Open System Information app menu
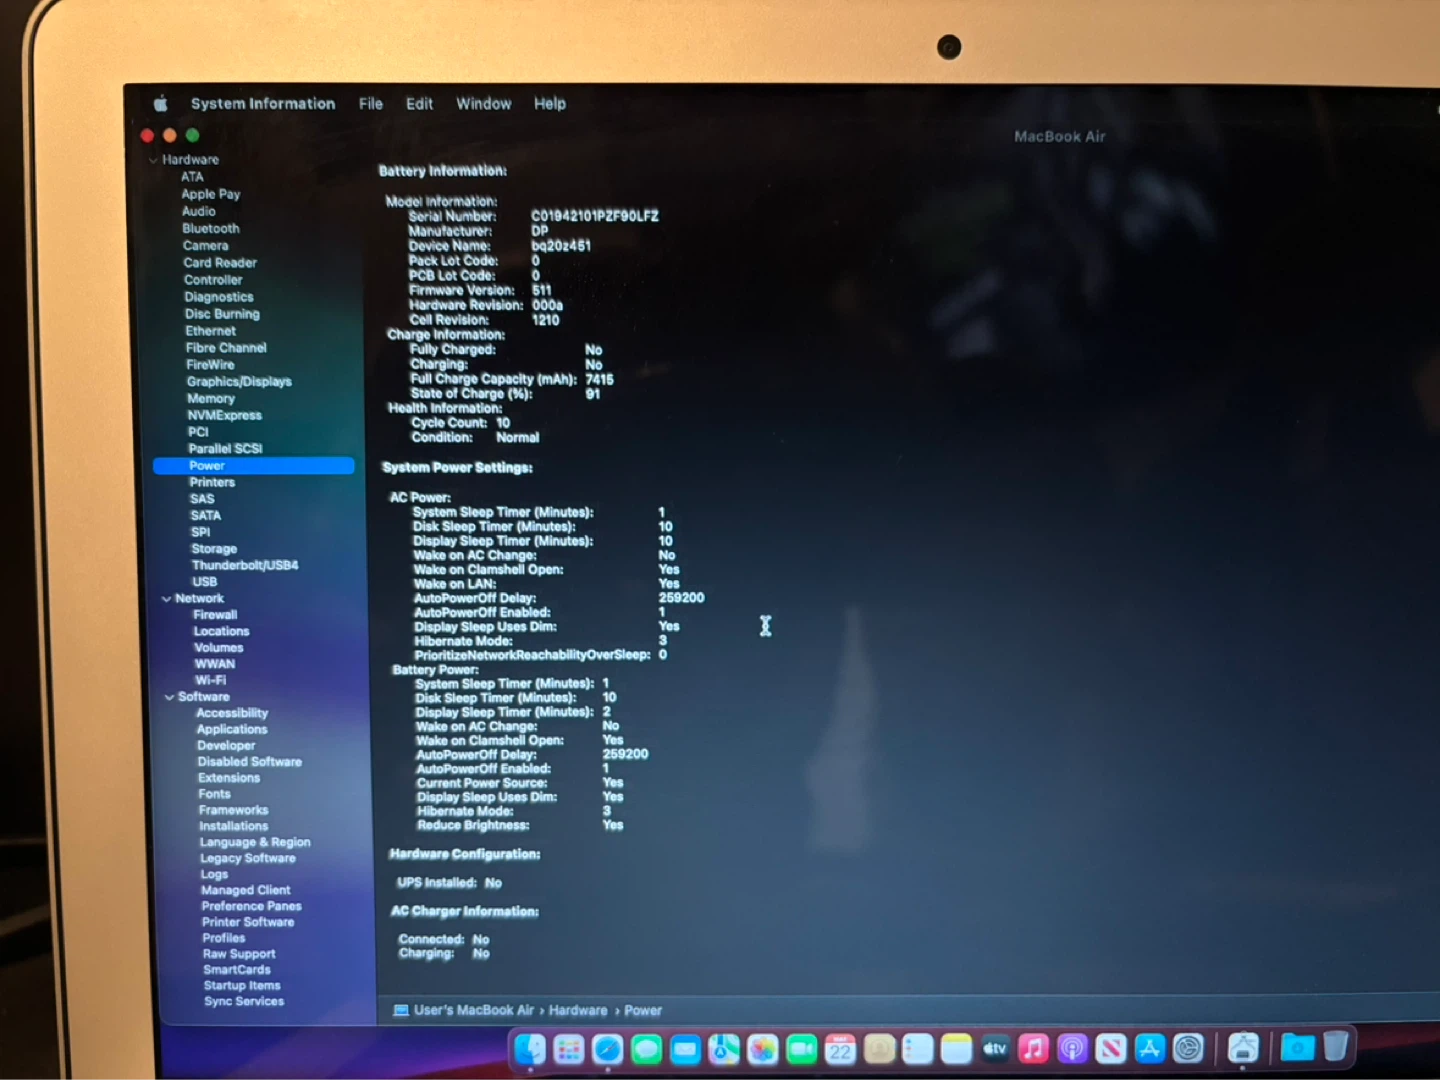 [263, 103]
